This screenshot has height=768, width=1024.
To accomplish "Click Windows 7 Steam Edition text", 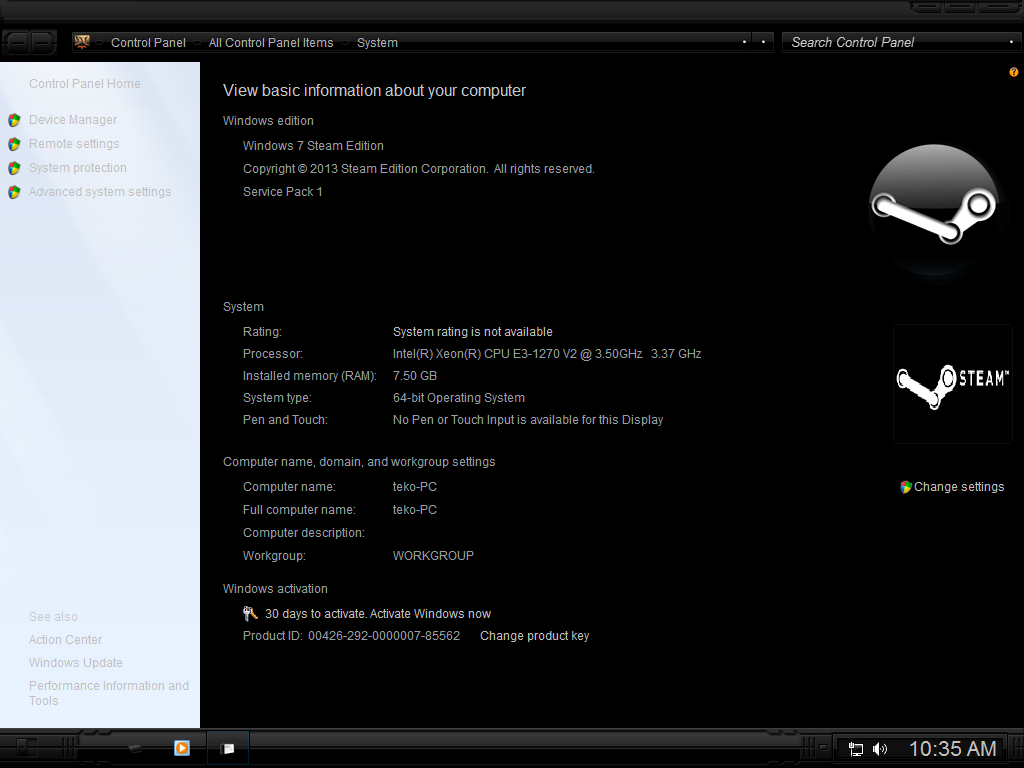I will tap(313, 146).
